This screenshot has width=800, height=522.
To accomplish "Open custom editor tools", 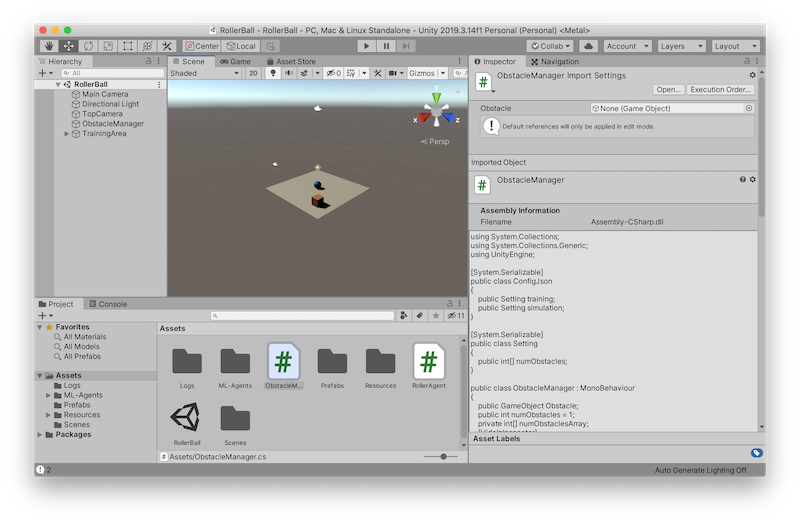I will coord(167,46).
